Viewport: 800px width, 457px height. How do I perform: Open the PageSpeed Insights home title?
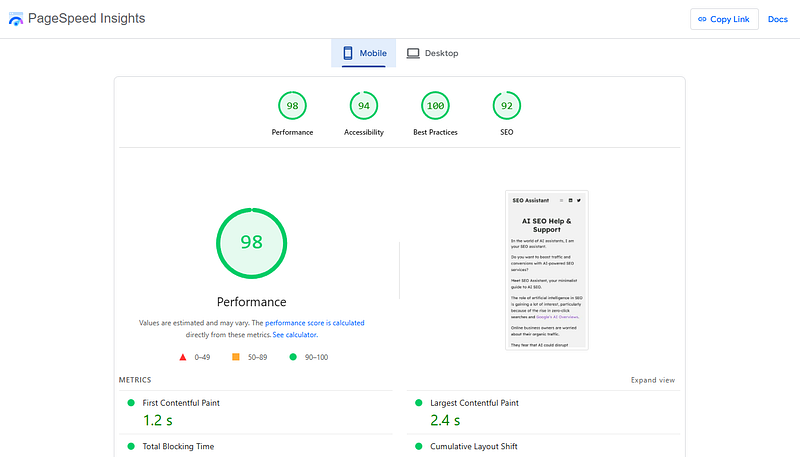point(86,18)
